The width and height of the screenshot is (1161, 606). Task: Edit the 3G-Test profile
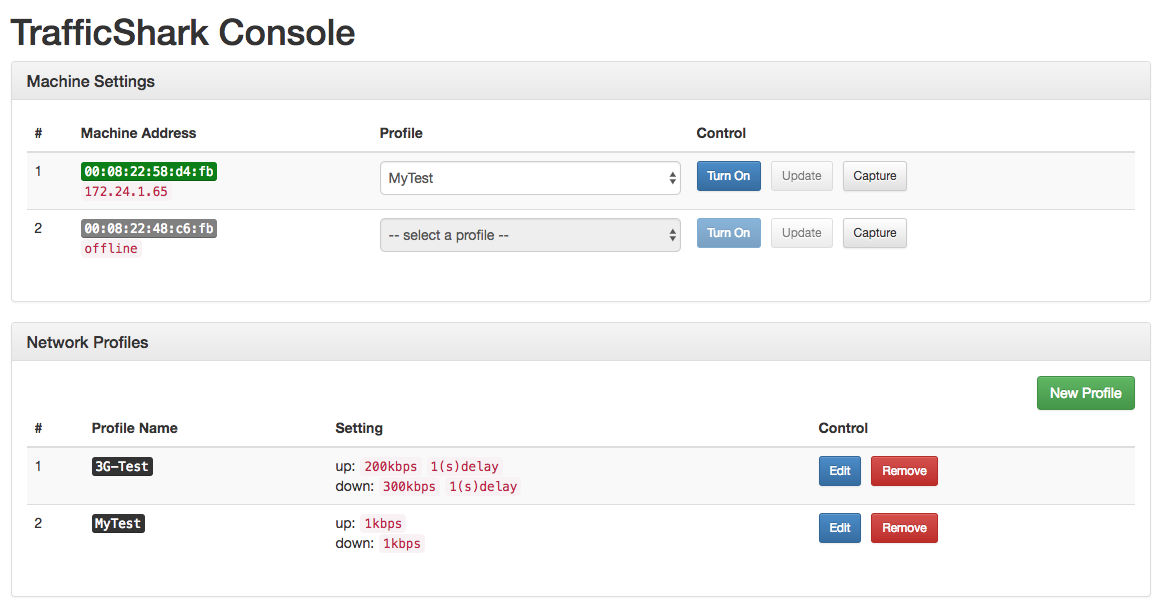tap(839, 471)
